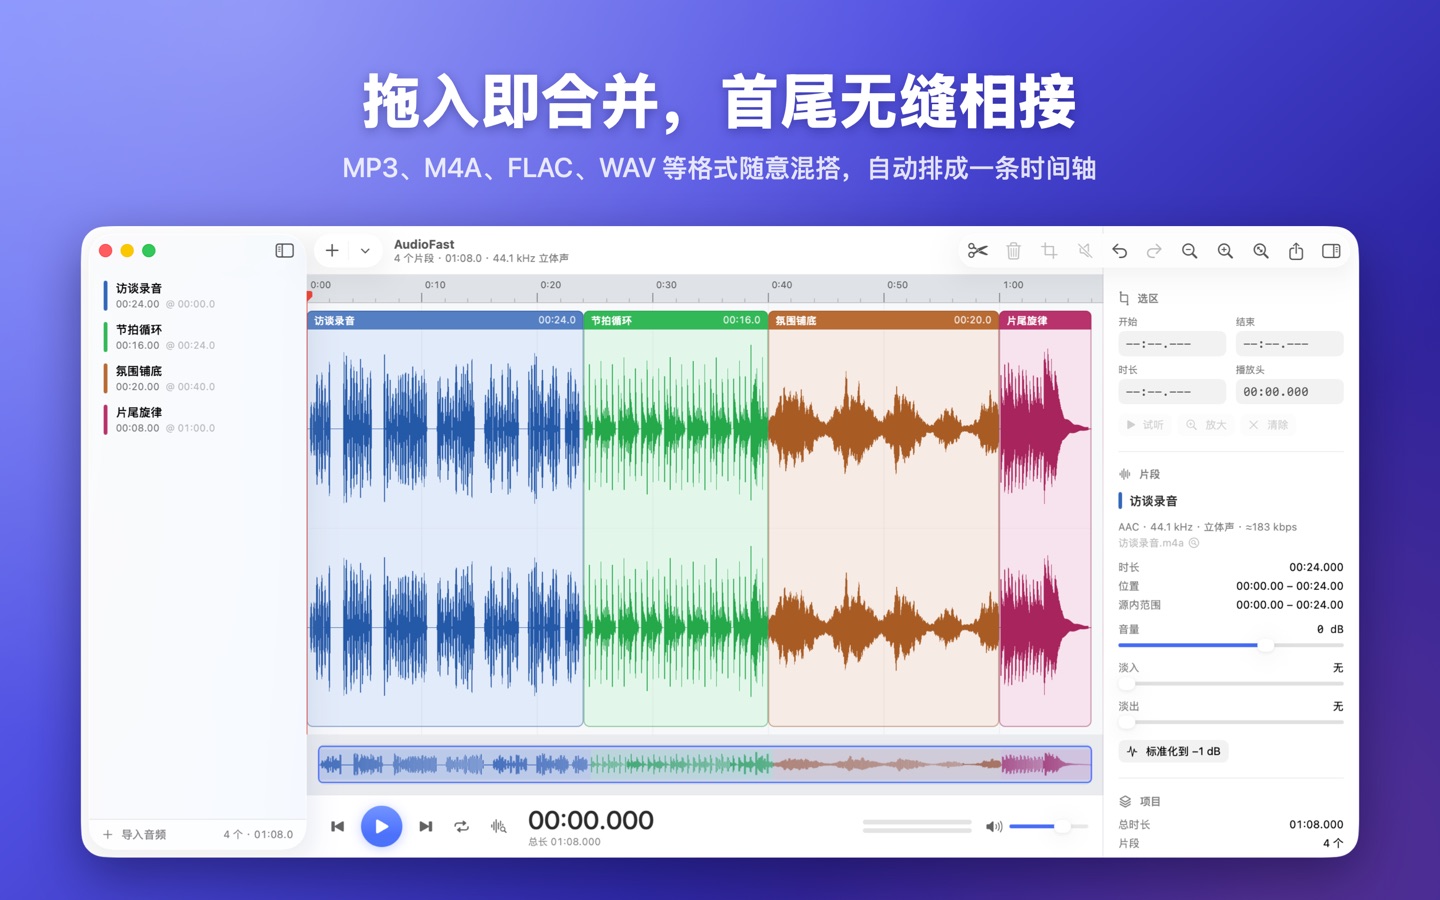Screen dimensions: 1440x900
Task: Skip forward to the next clip
Action: [x=426, y=826]
